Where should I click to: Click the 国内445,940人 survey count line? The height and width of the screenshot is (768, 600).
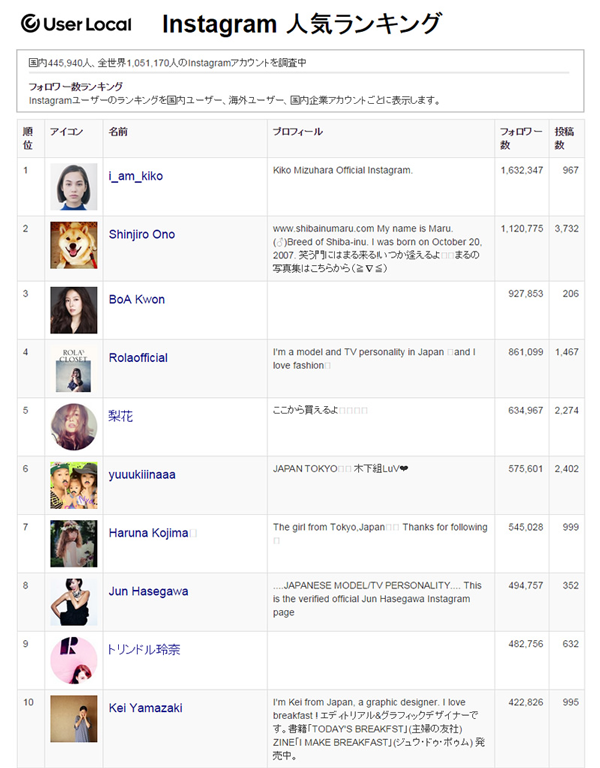168,63
